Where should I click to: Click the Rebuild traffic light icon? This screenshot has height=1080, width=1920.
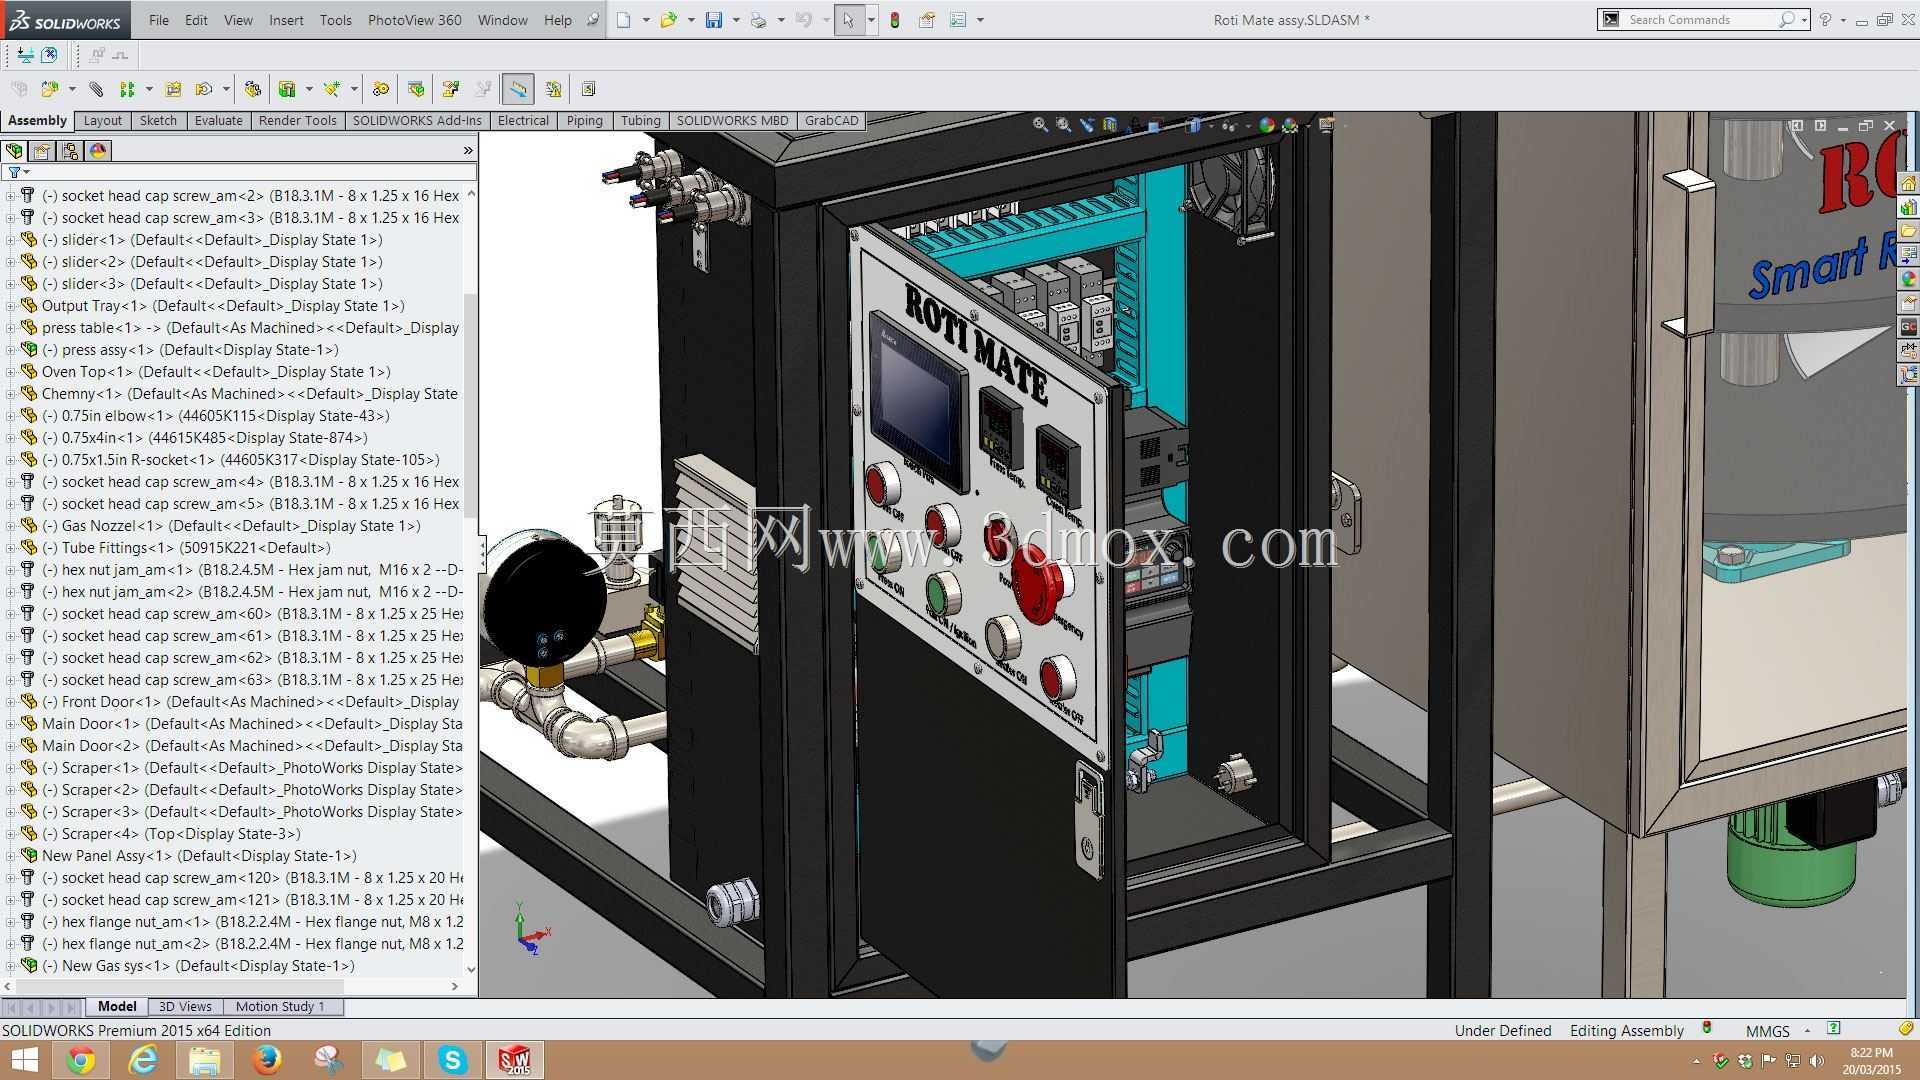895,20
